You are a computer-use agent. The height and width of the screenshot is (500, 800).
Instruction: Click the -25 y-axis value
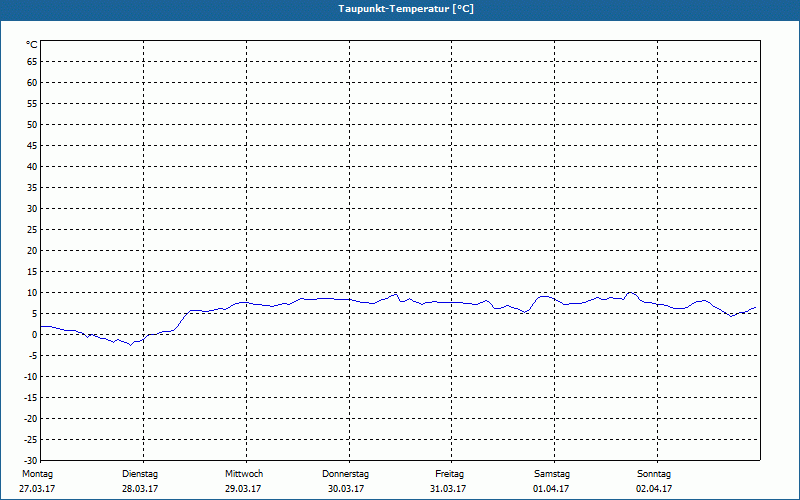click(31, 440)
